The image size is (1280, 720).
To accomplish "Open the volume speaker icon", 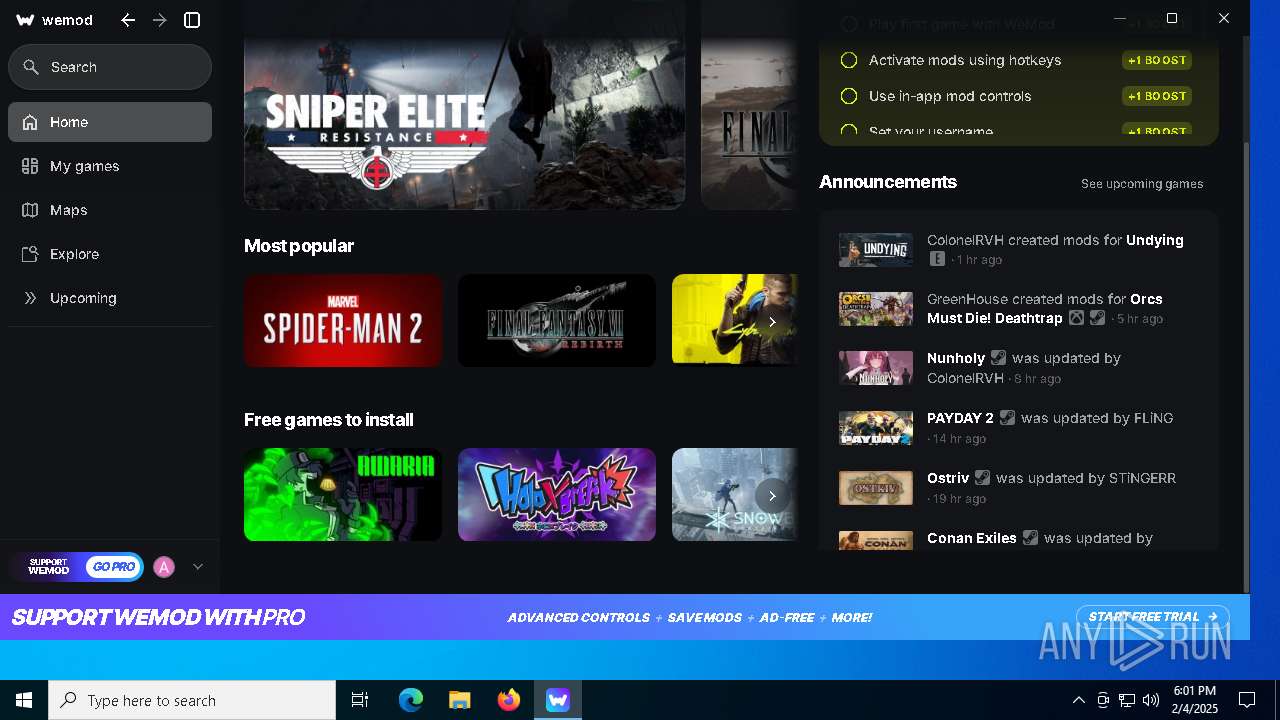I will 1151,700.
